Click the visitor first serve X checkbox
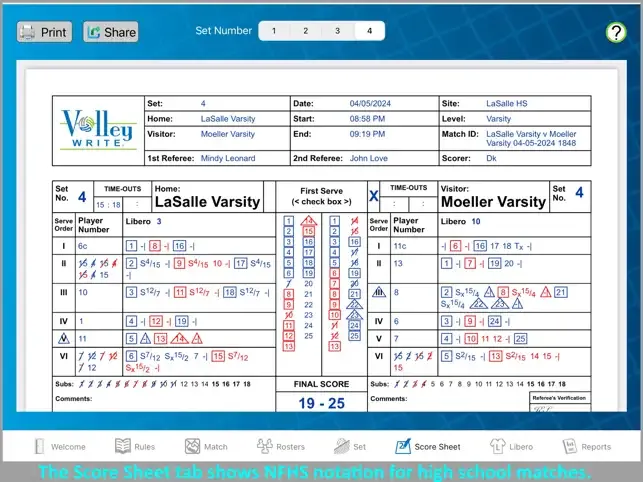This screenshot has width=643, height=482. tap(373, 196)
